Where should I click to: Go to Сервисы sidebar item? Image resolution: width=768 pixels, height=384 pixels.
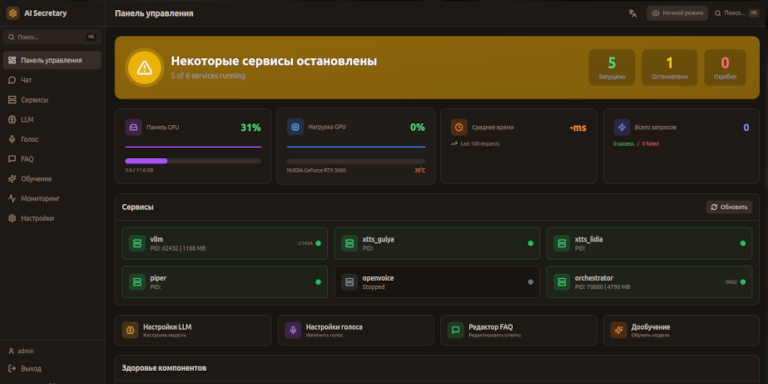pyautogui.click(x=52, y=100)
